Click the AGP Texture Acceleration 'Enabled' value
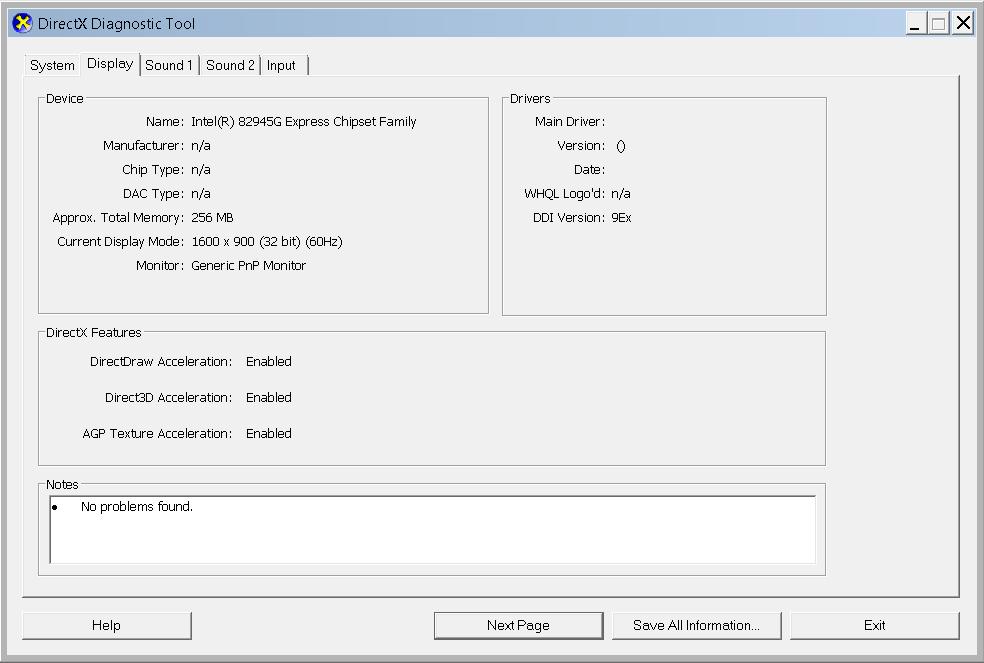Image resolution: width=984 pixels, height=663 pixels. pos(269,433)
